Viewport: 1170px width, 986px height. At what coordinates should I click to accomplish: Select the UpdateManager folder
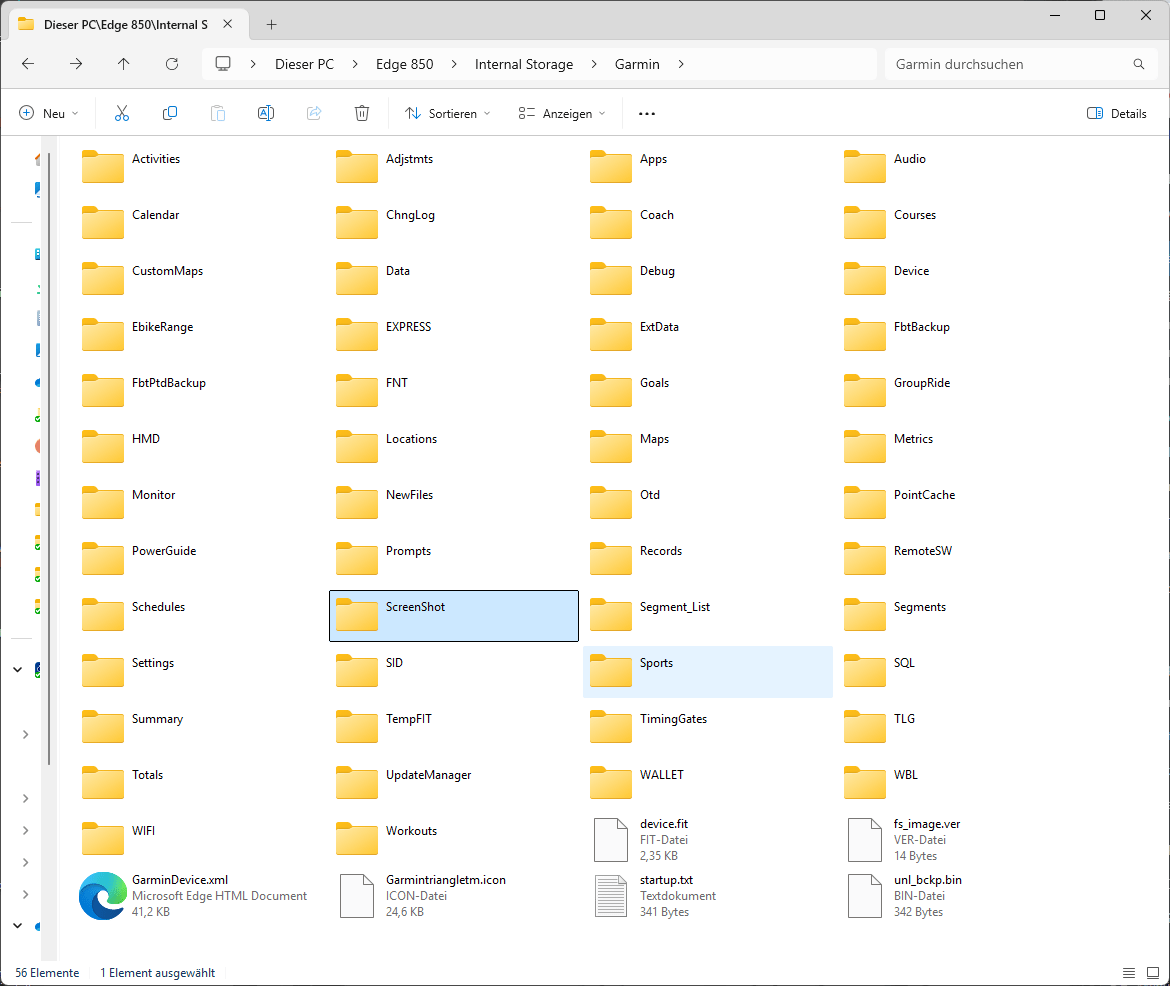point(454,784)
